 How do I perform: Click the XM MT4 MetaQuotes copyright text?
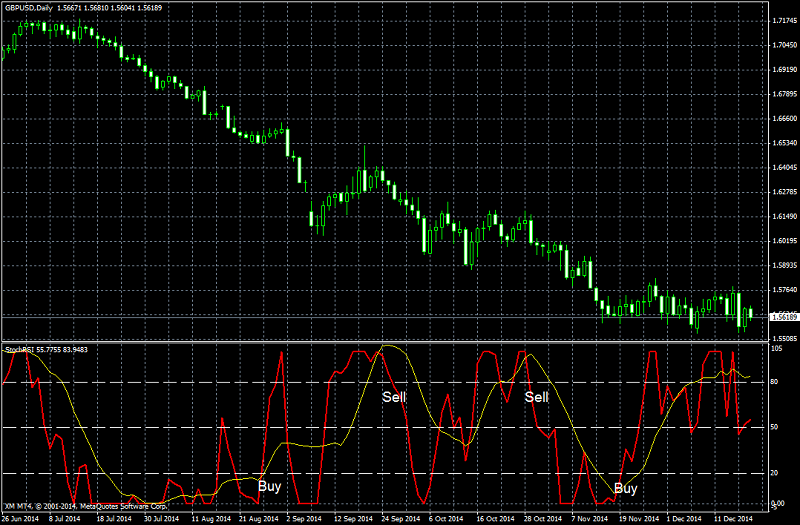click(86, 507)
